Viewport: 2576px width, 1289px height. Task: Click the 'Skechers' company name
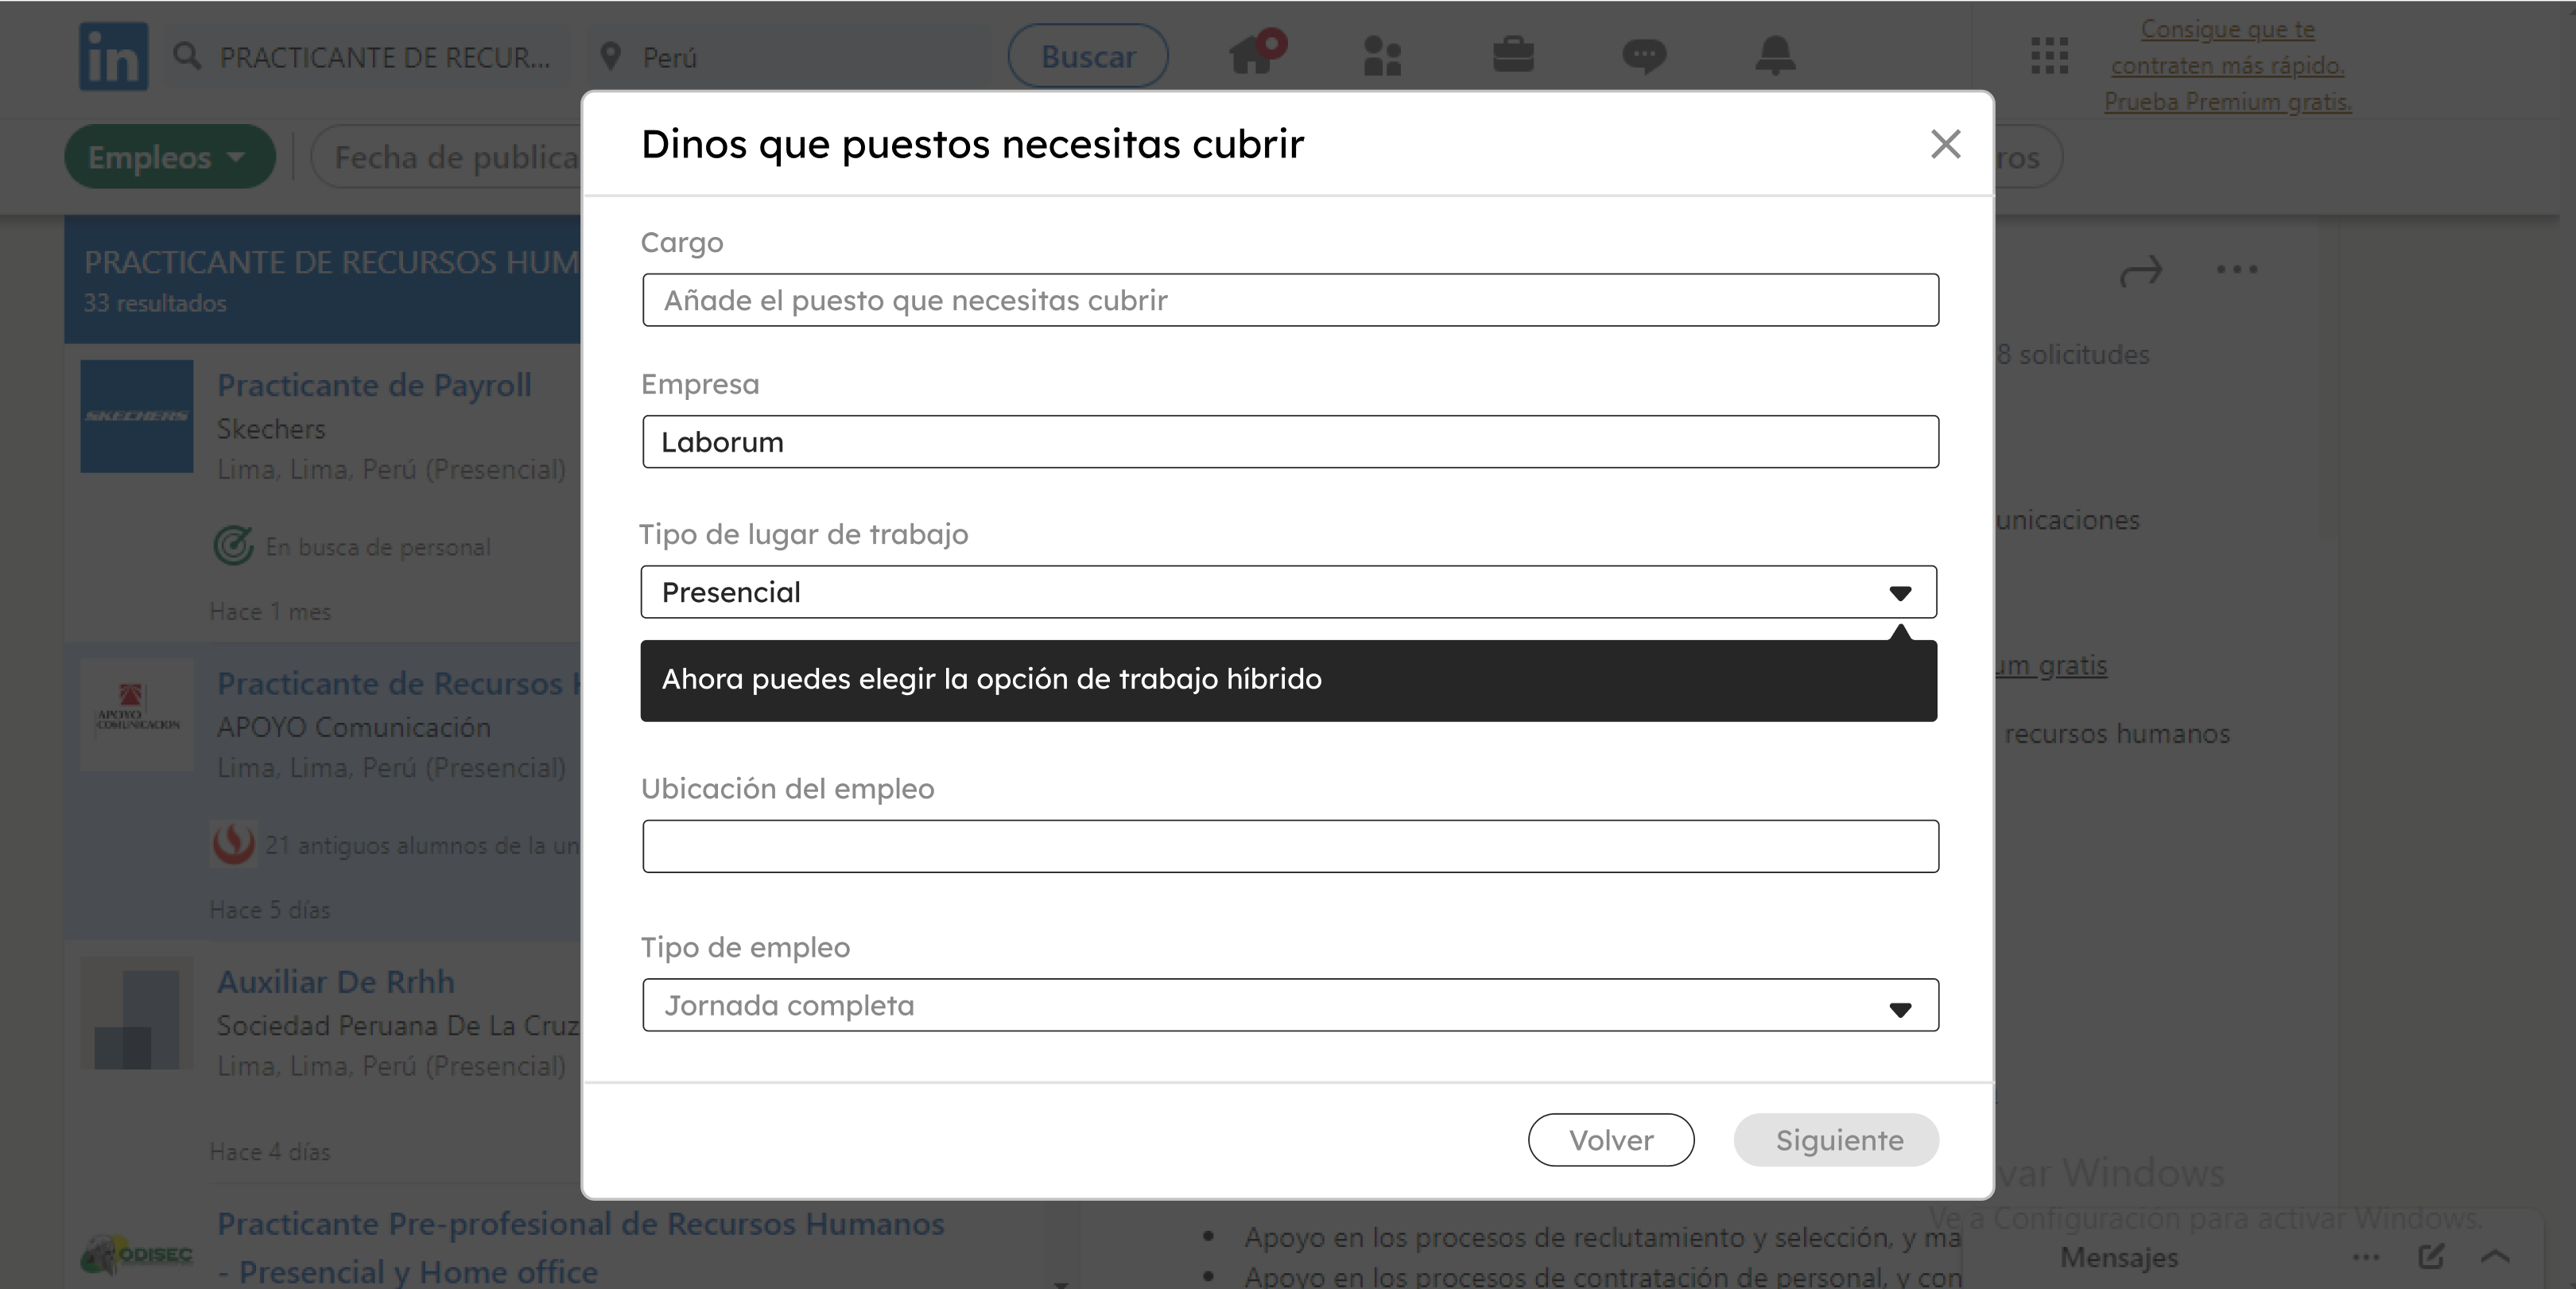pyautogui.click(x=271, y=429)
